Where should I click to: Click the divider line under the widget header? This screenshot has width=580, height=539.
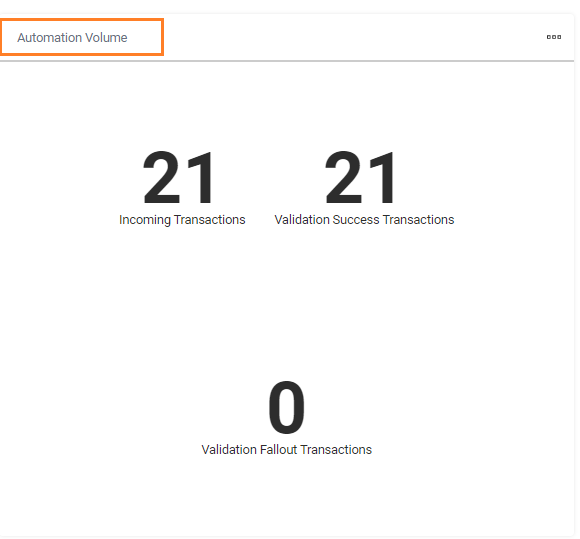click(287, 61)
